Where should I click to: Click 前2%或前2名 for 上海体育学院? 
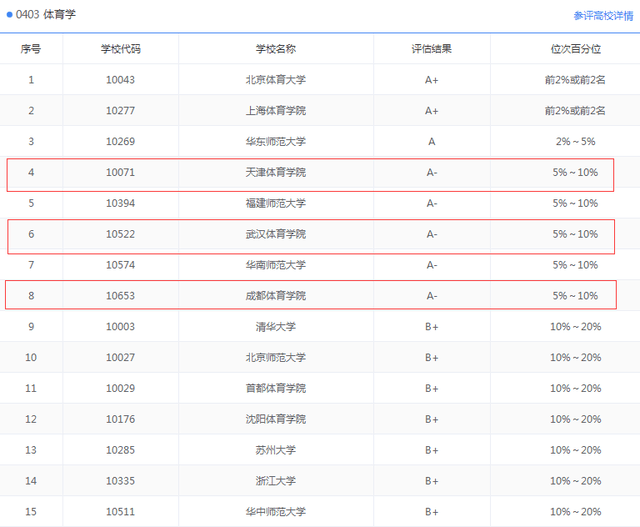[x=576, y=111]
